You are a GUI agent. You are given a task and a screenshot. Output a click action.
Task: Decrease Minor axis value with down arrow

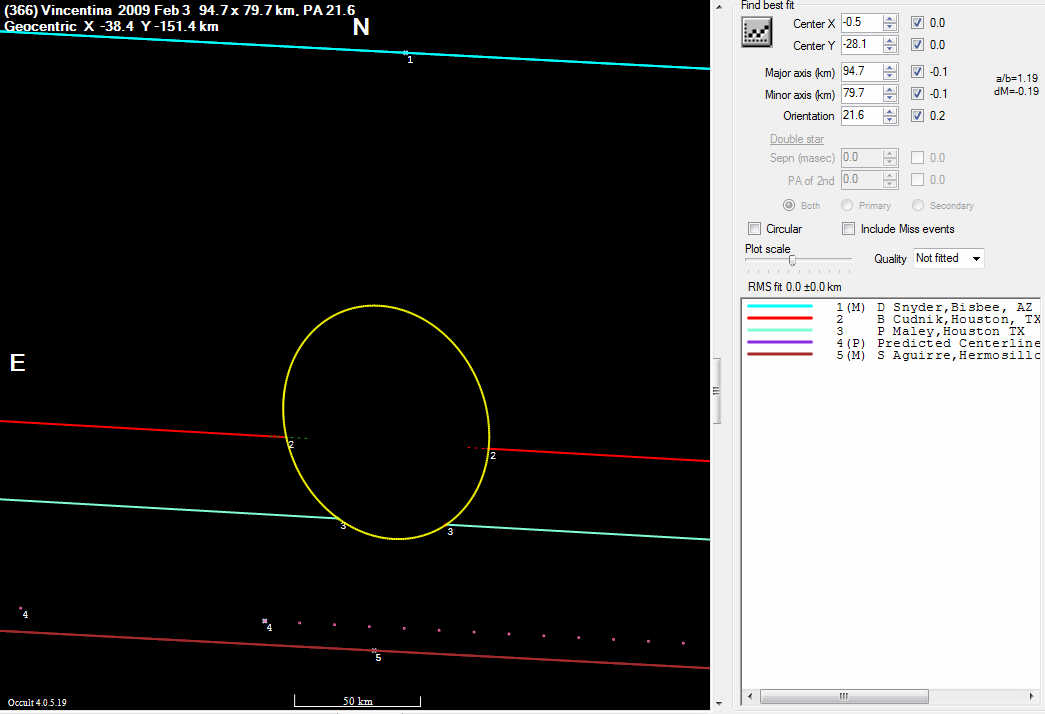click(890, 98)
